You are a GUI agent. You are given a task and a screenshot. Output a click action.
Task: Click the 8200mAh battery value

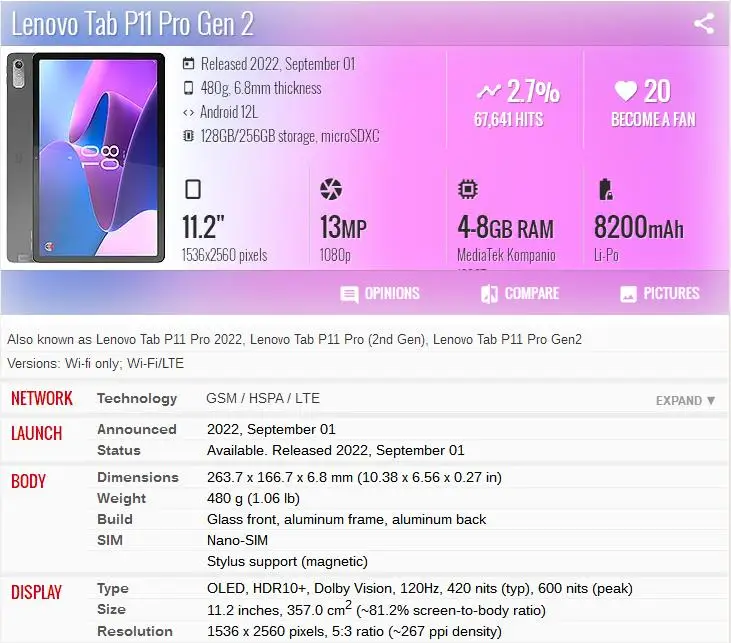pyautogui.click(x=639, y=228)
